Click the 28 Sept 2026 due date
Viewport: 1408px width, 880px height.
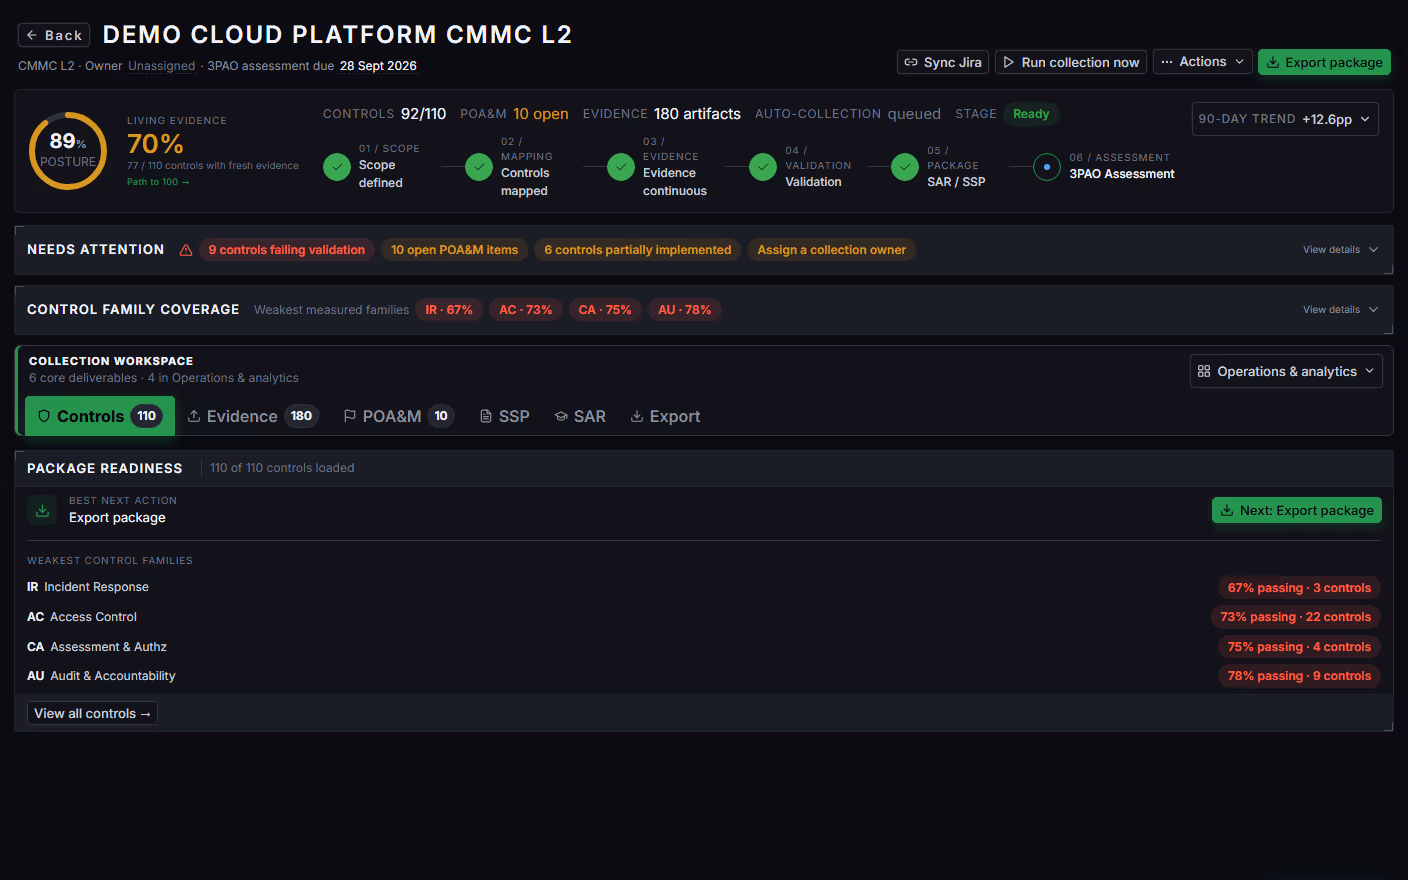click(x=378, y=66)
